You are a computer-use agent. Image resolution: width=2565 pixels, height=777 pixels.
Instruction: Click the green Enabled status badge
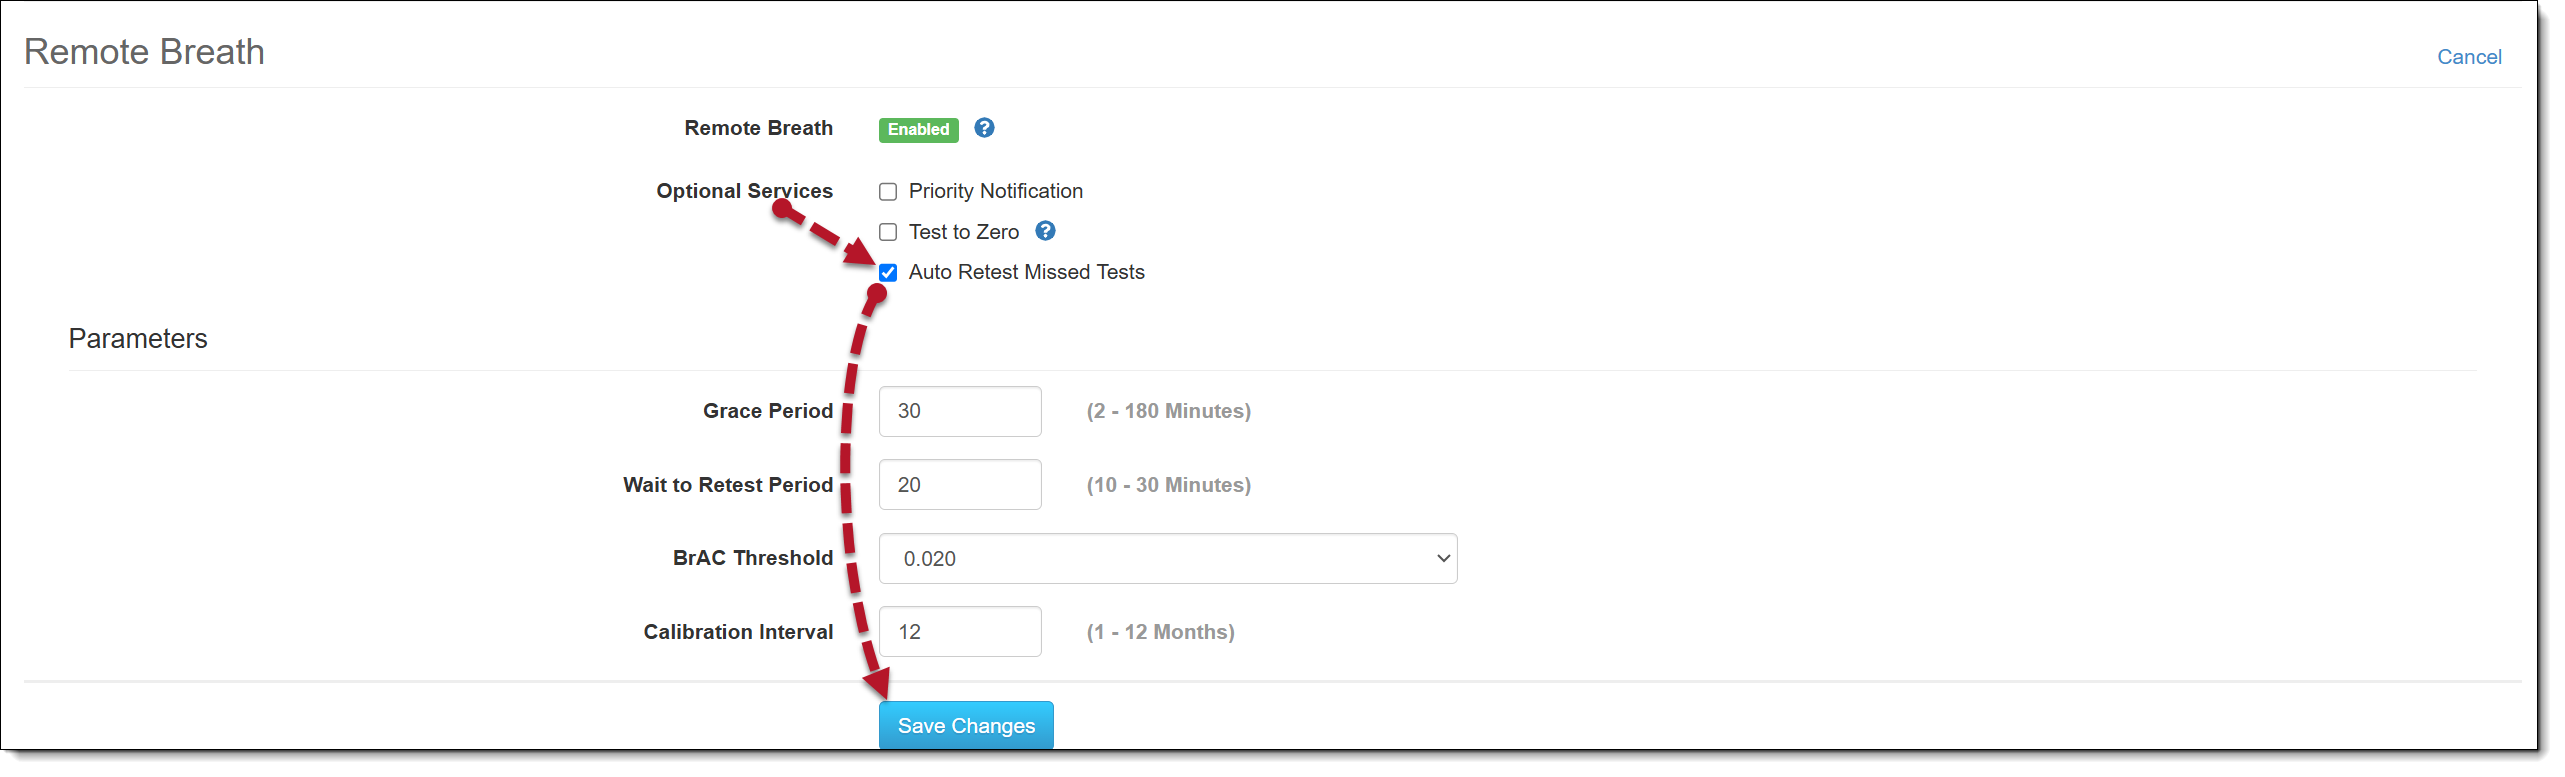(918, 130)
